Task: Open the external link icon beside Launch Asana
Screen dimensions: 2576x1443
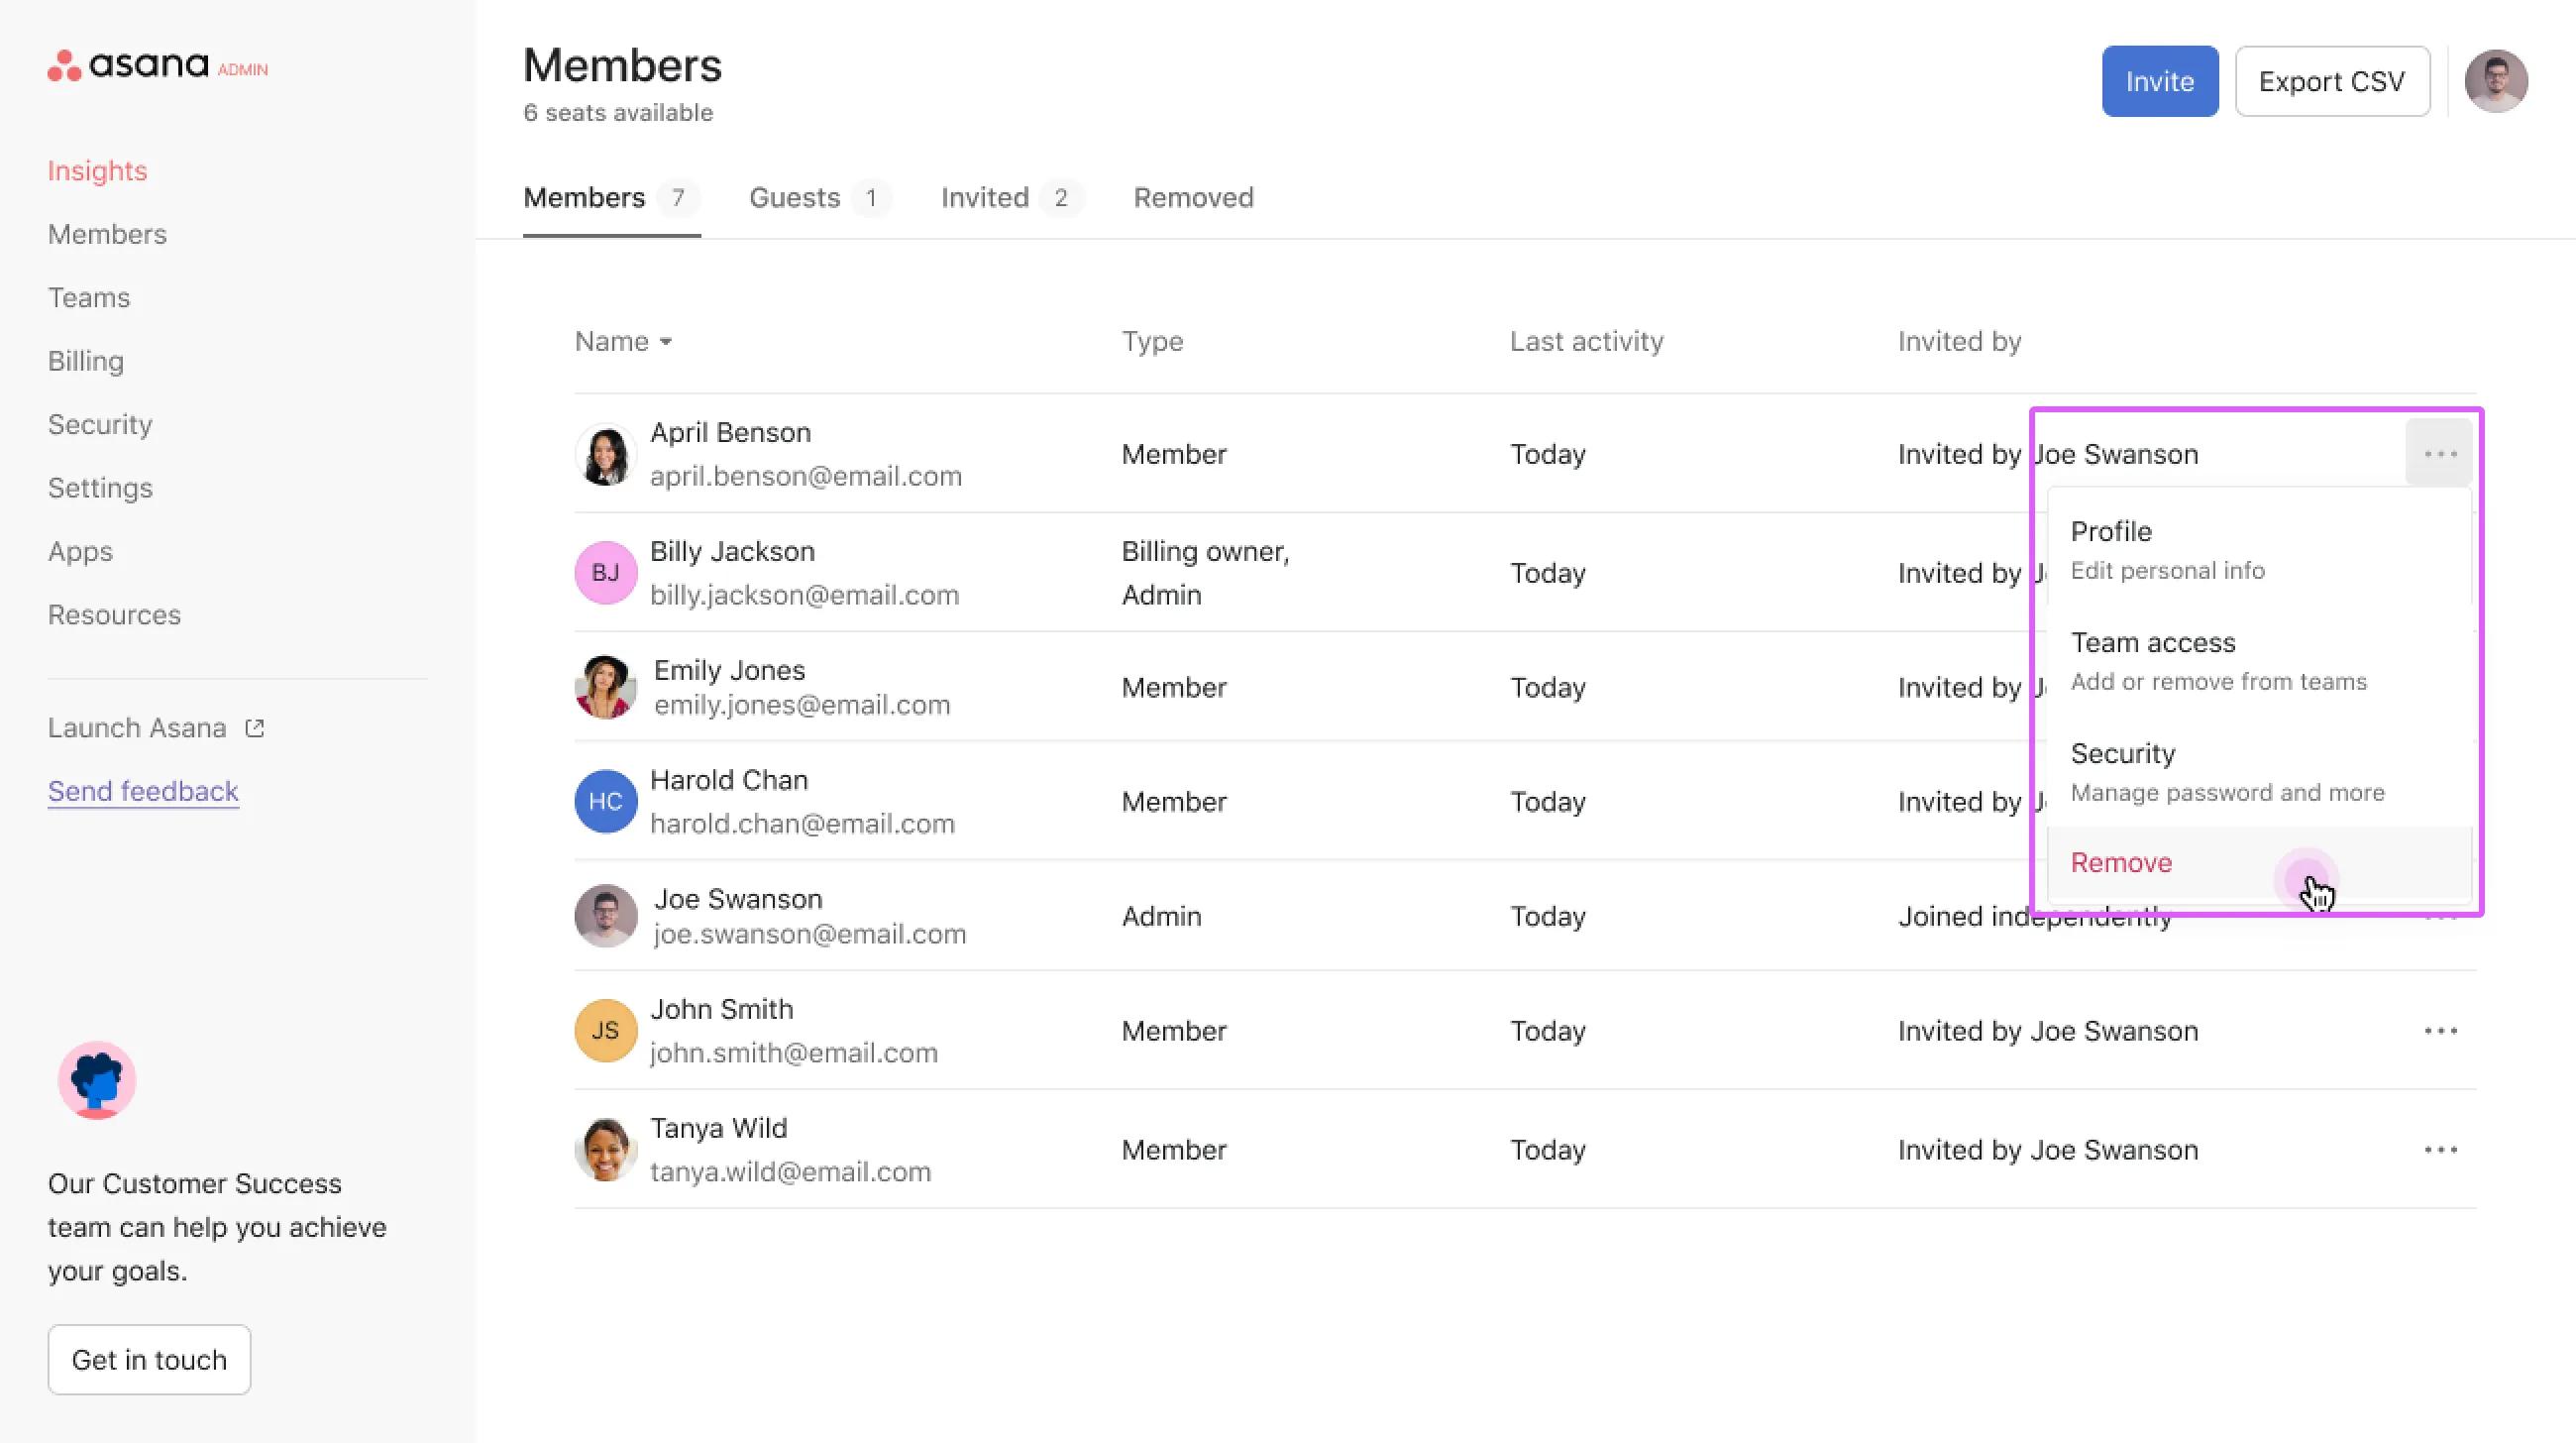Action: click(255, 728)
